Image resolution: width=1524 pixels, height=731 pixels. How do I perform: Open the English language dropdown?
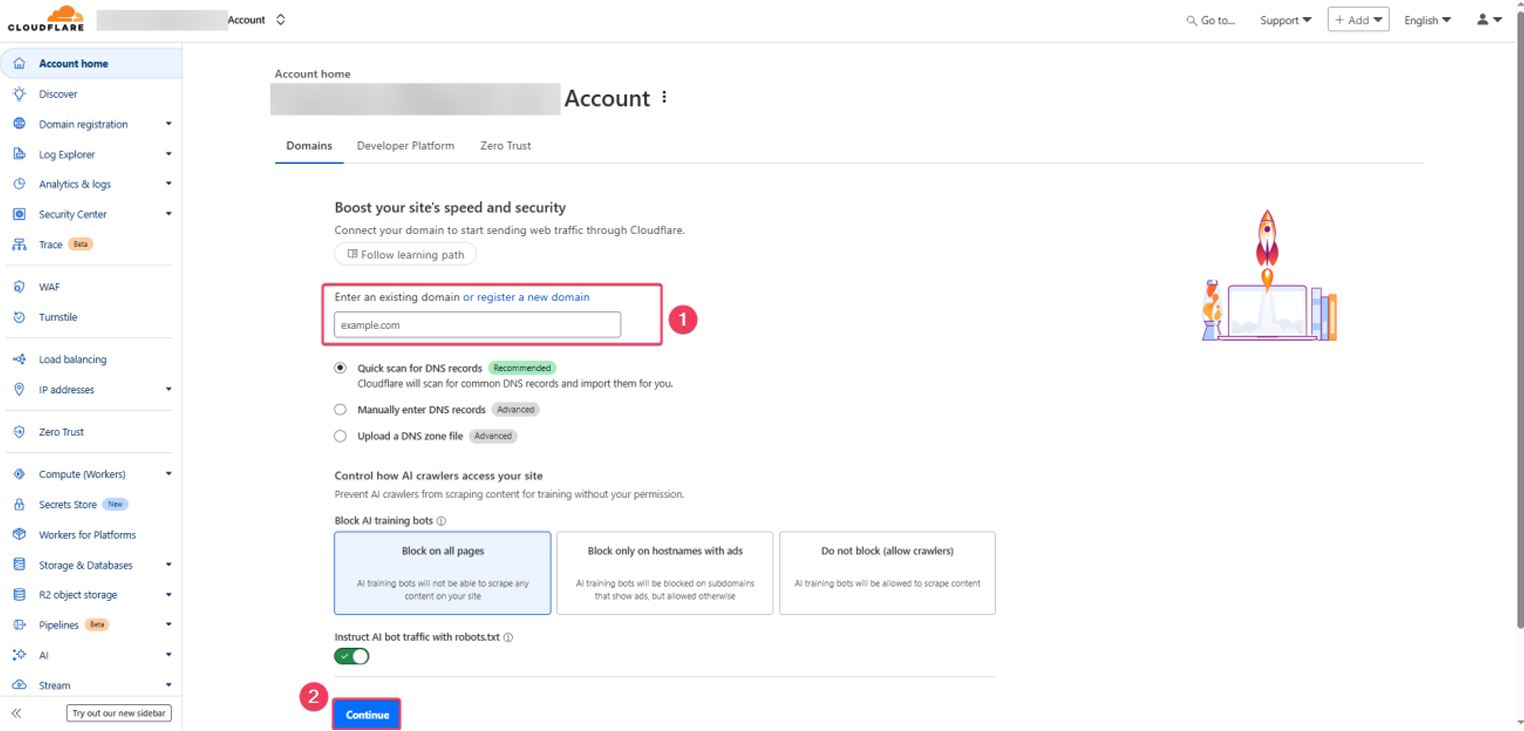pos(1428,20)
